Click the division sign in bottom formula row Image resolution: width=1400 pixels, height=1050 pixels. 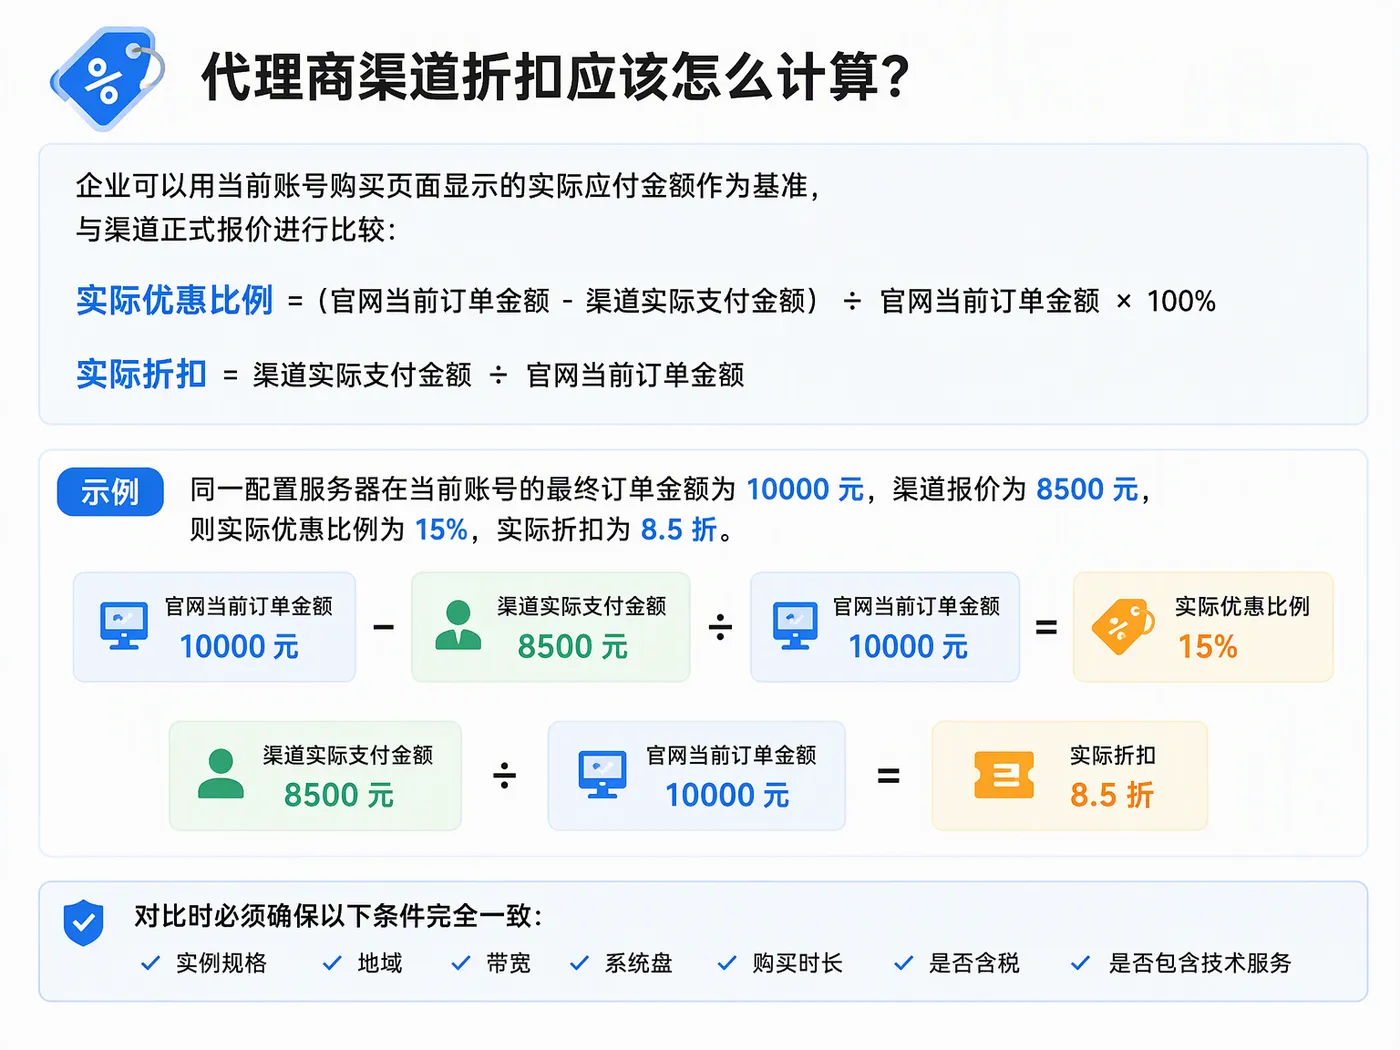pos(505,775)
